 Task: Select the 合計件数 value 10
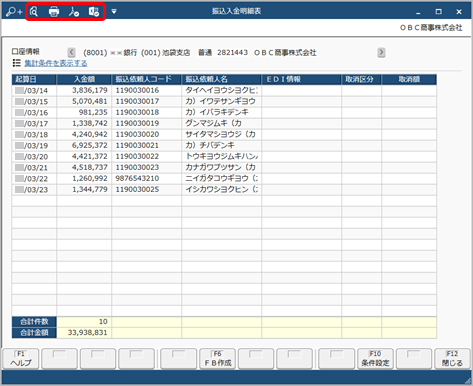point(84,322)
